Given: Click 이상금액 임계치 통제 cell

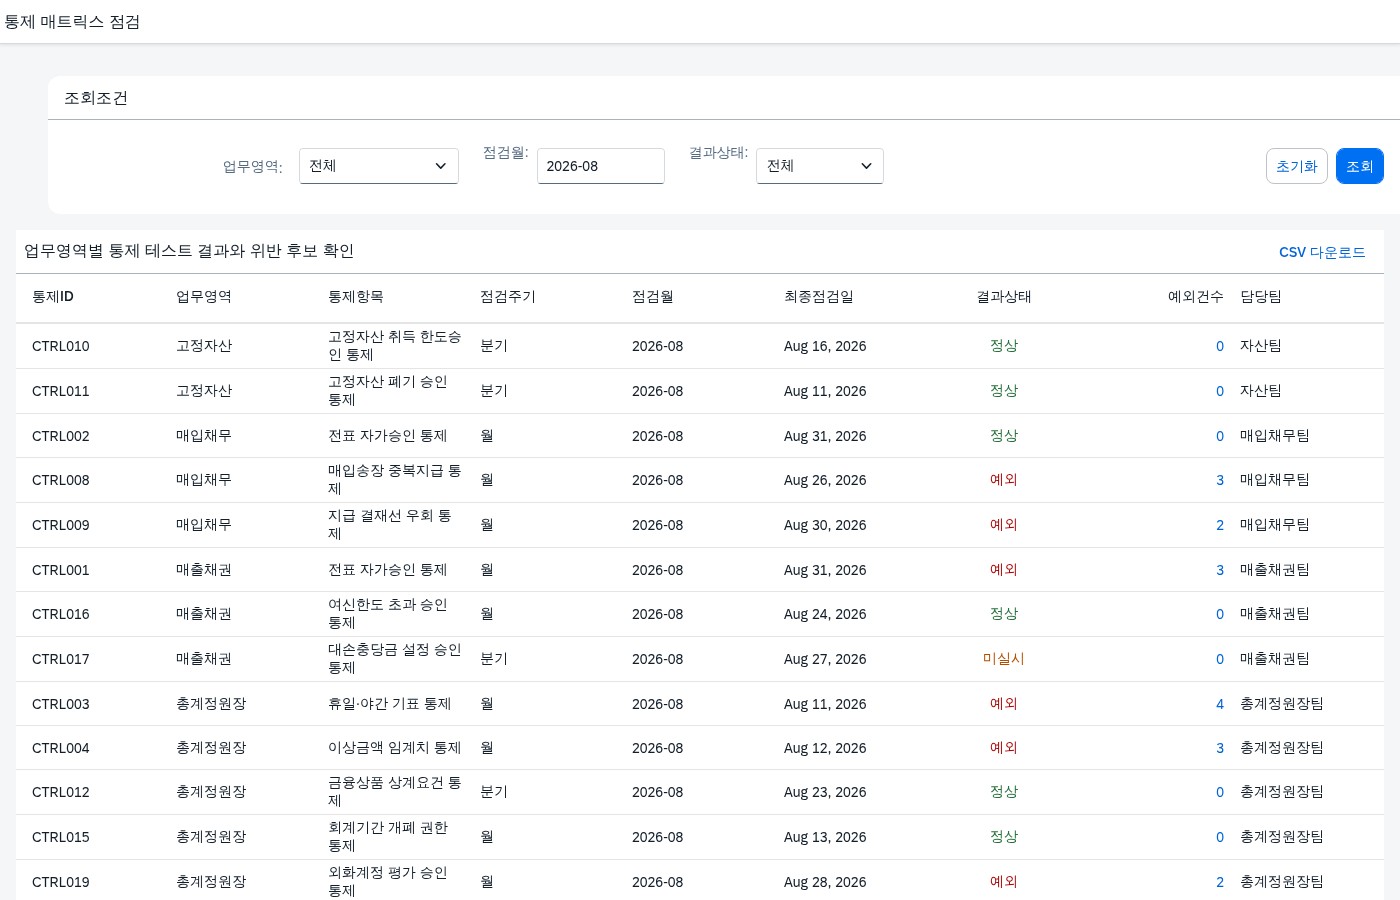Looking at the screenshot, I should click(x=395, y=748).
